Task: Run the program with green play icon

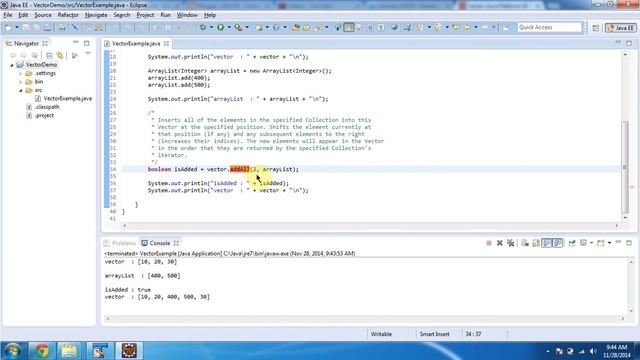Action: [220, 27]
